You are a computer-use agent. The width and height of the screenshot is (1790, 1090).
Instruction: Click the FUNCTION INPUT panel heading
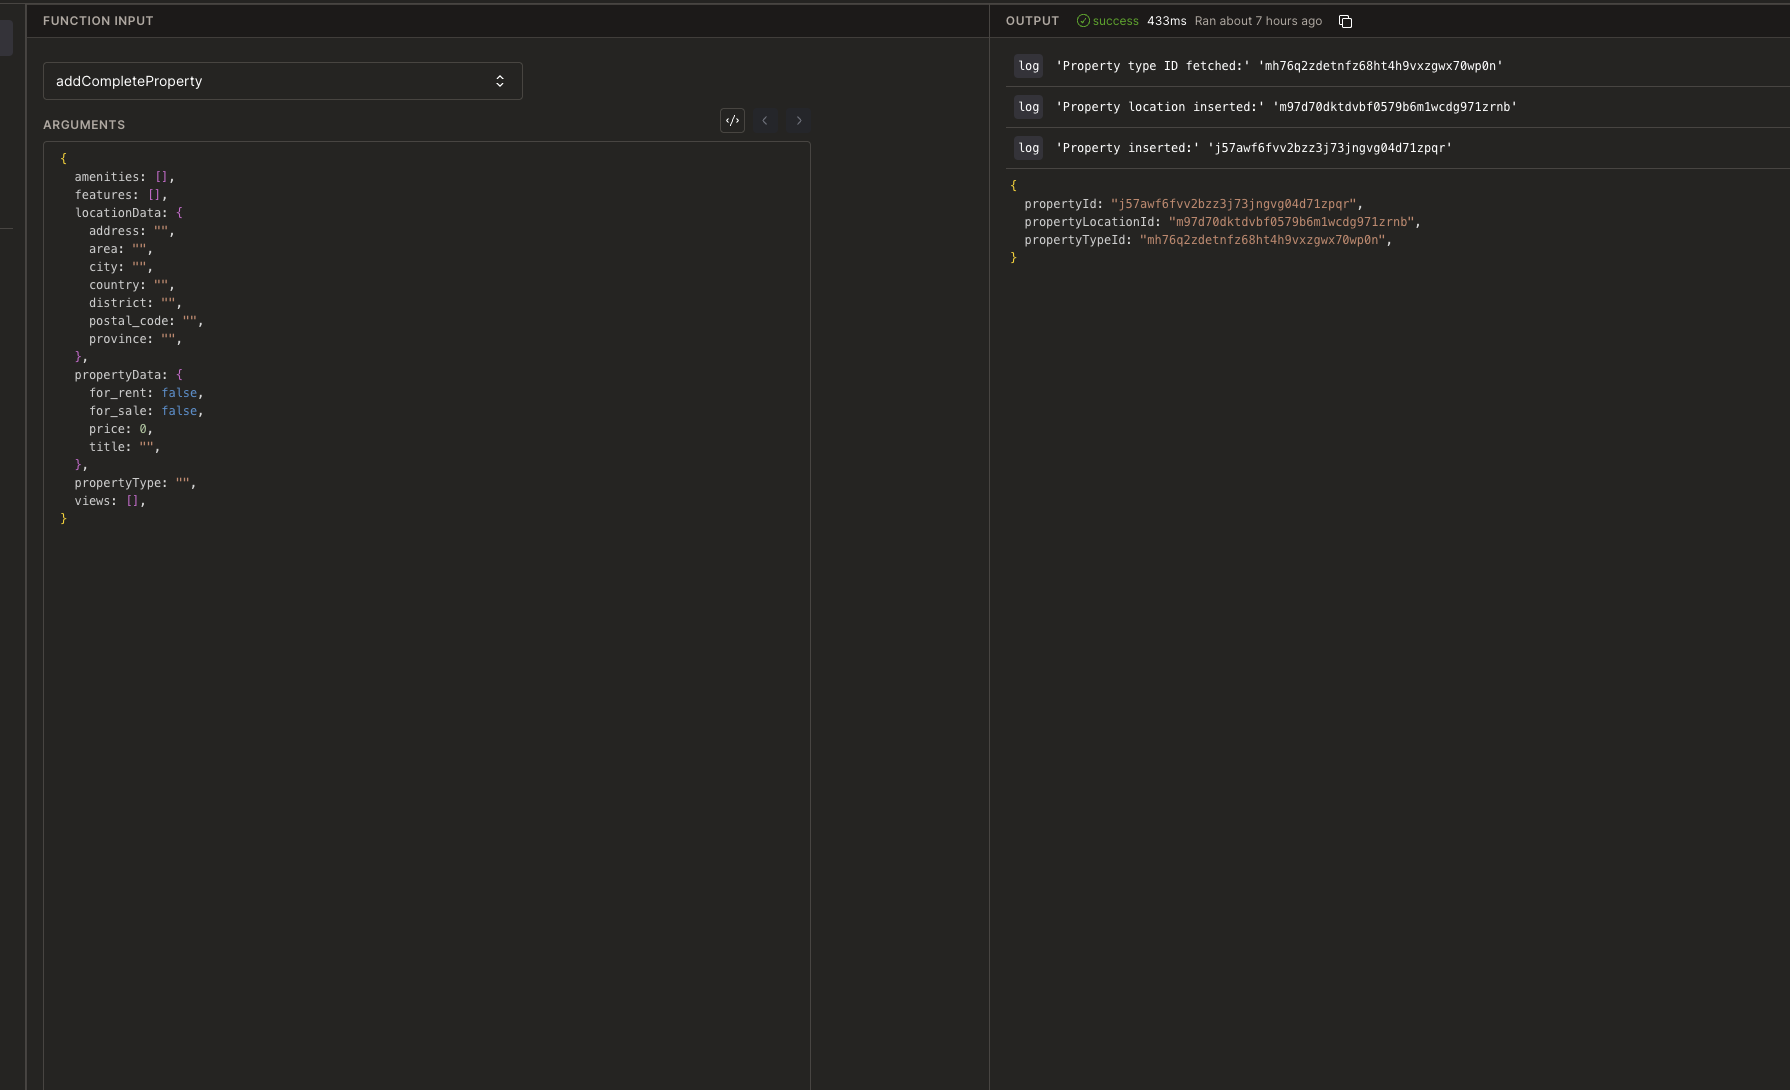pos(98,21)
